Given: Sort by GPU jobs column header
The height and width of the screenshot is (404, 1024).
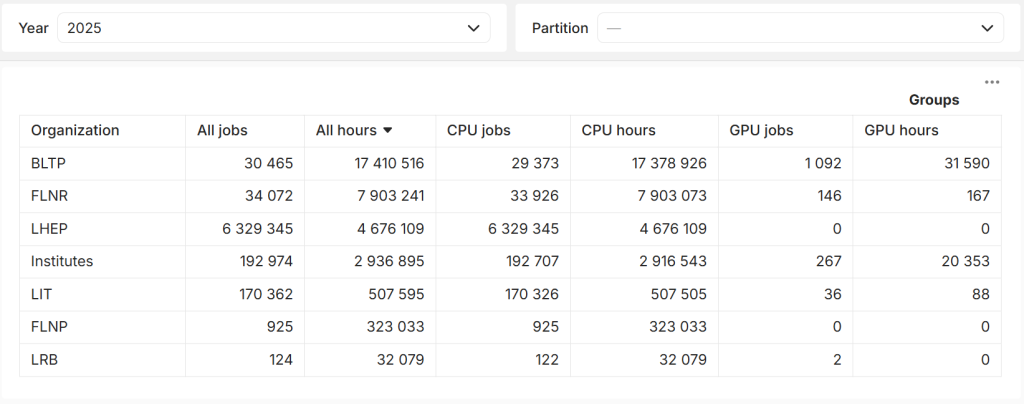Looking at the screenshot, I should (760, 131).
